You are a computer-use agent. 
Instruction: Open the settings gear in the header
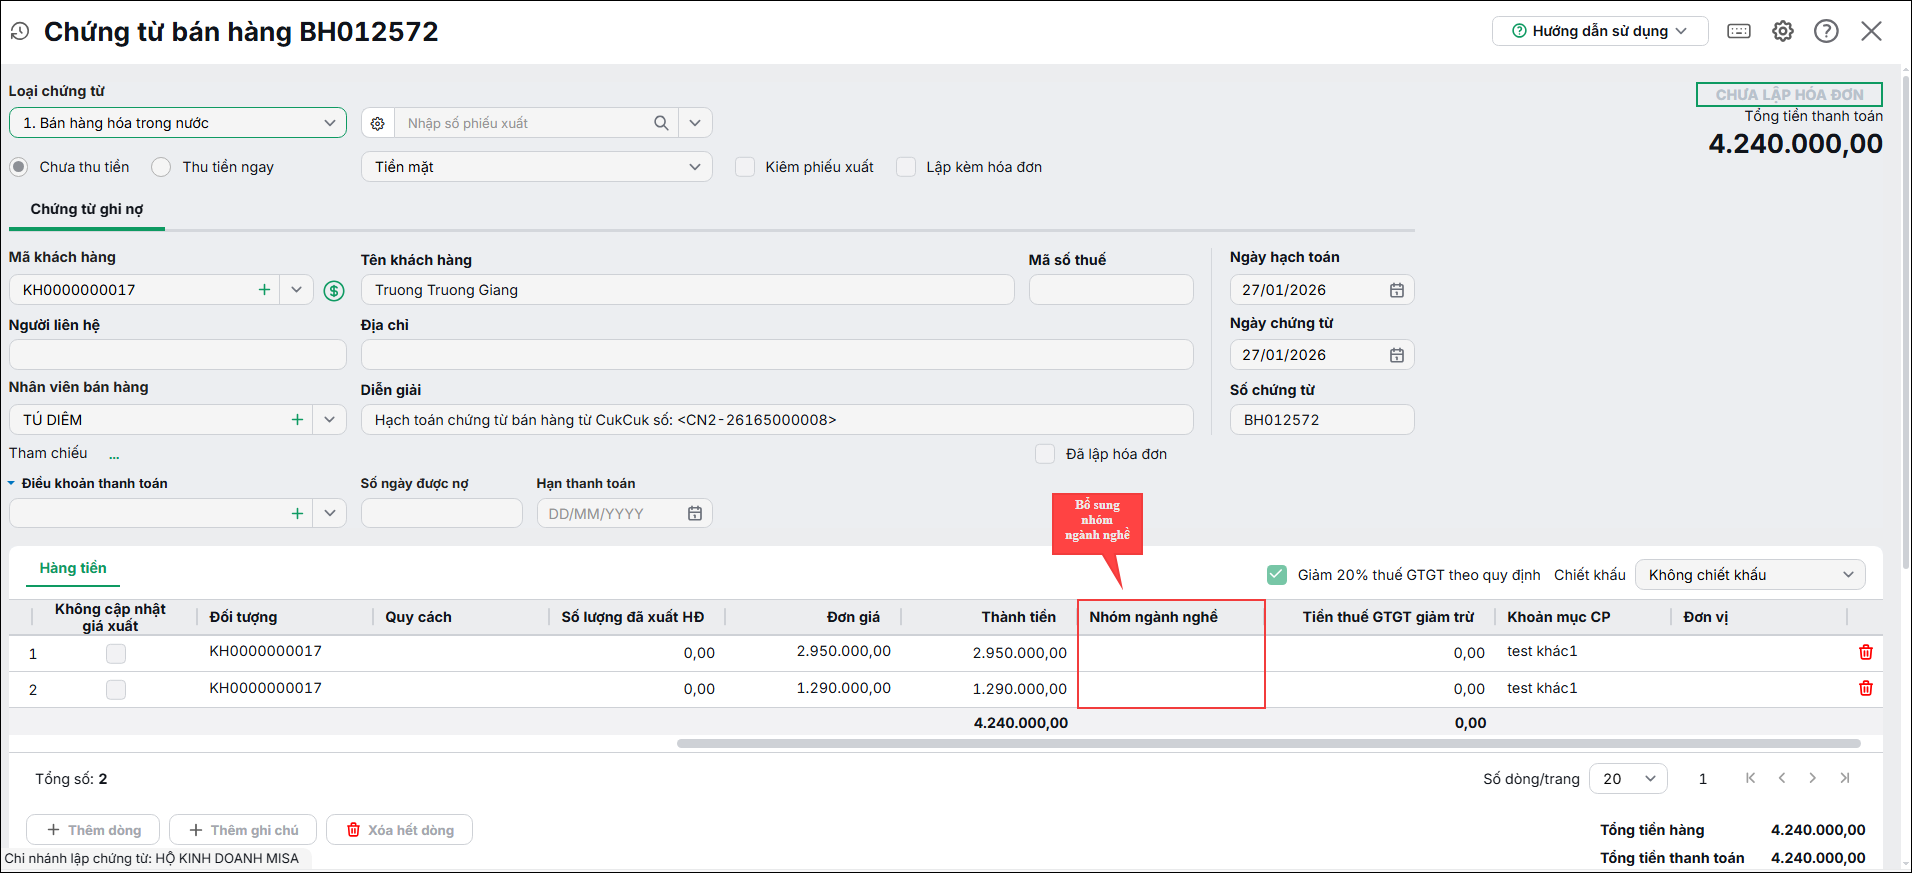tap(1783, 31)
